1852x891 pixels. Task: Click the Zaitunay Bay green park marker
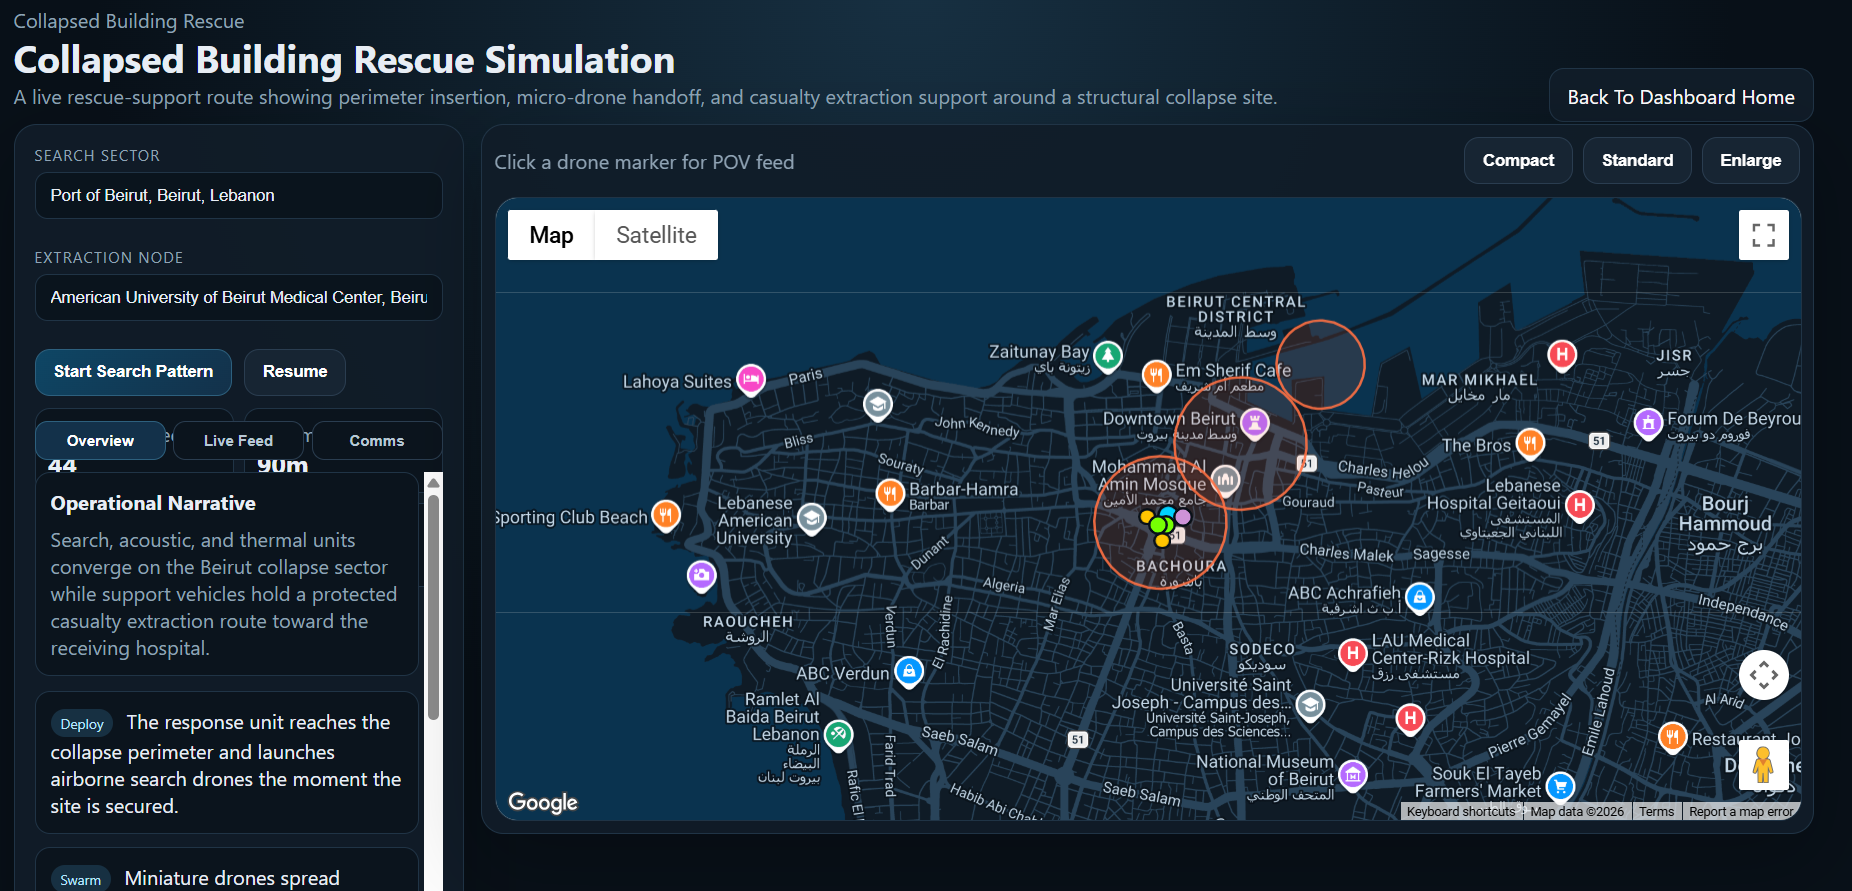point(1108,355)
